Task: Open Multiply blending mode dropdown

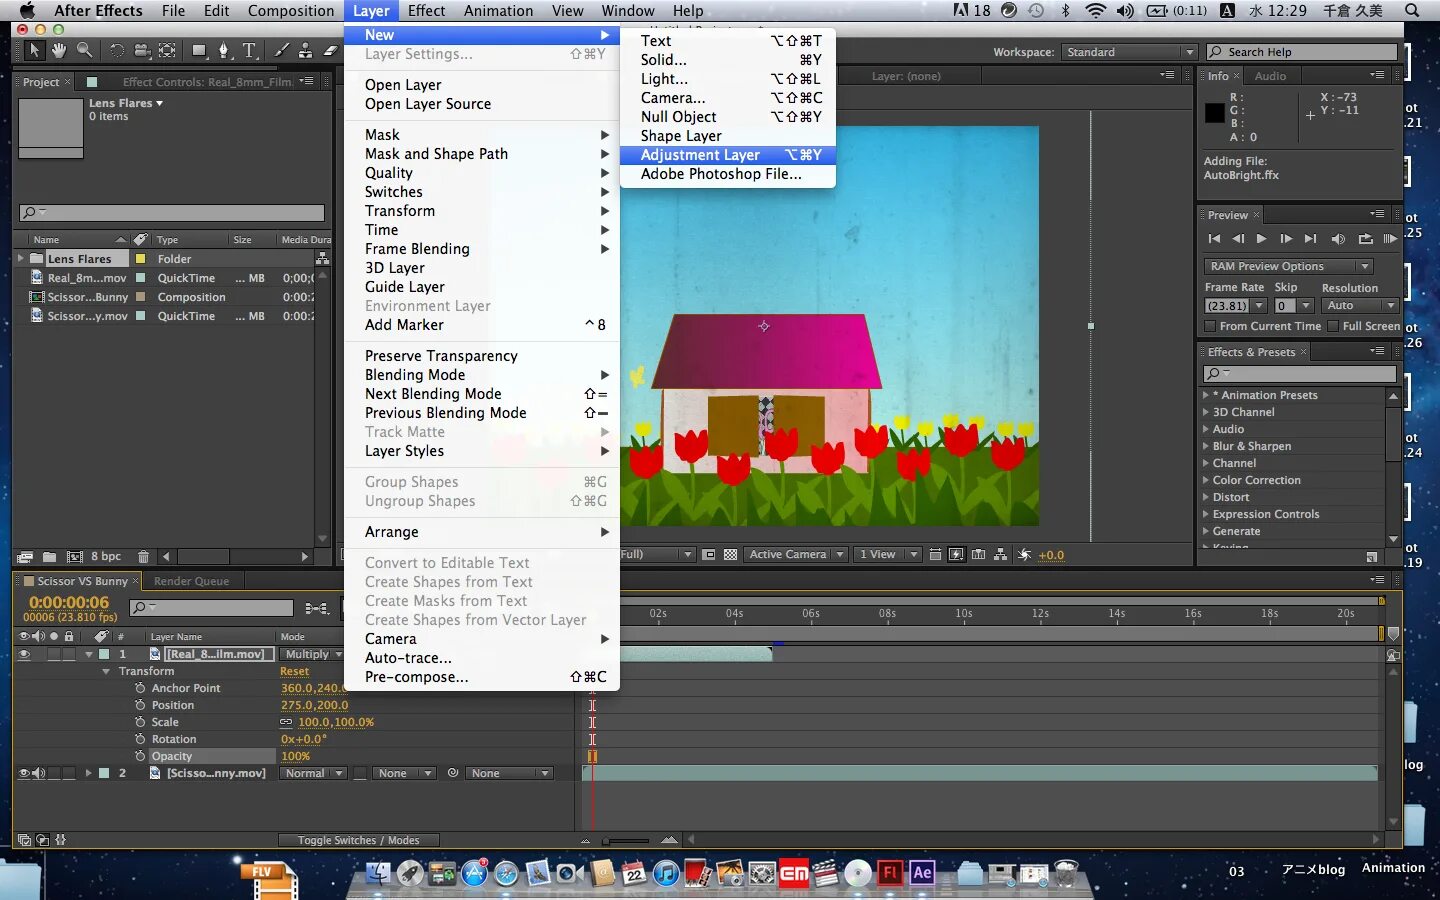Action: point(313,654)
